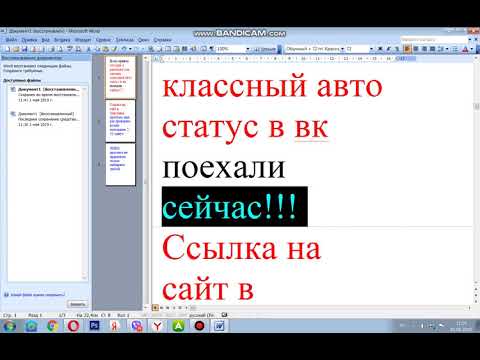This screenshot has height=360, width=480.
Task: Open the bulleted list icon
Action: tap(455, 49)
